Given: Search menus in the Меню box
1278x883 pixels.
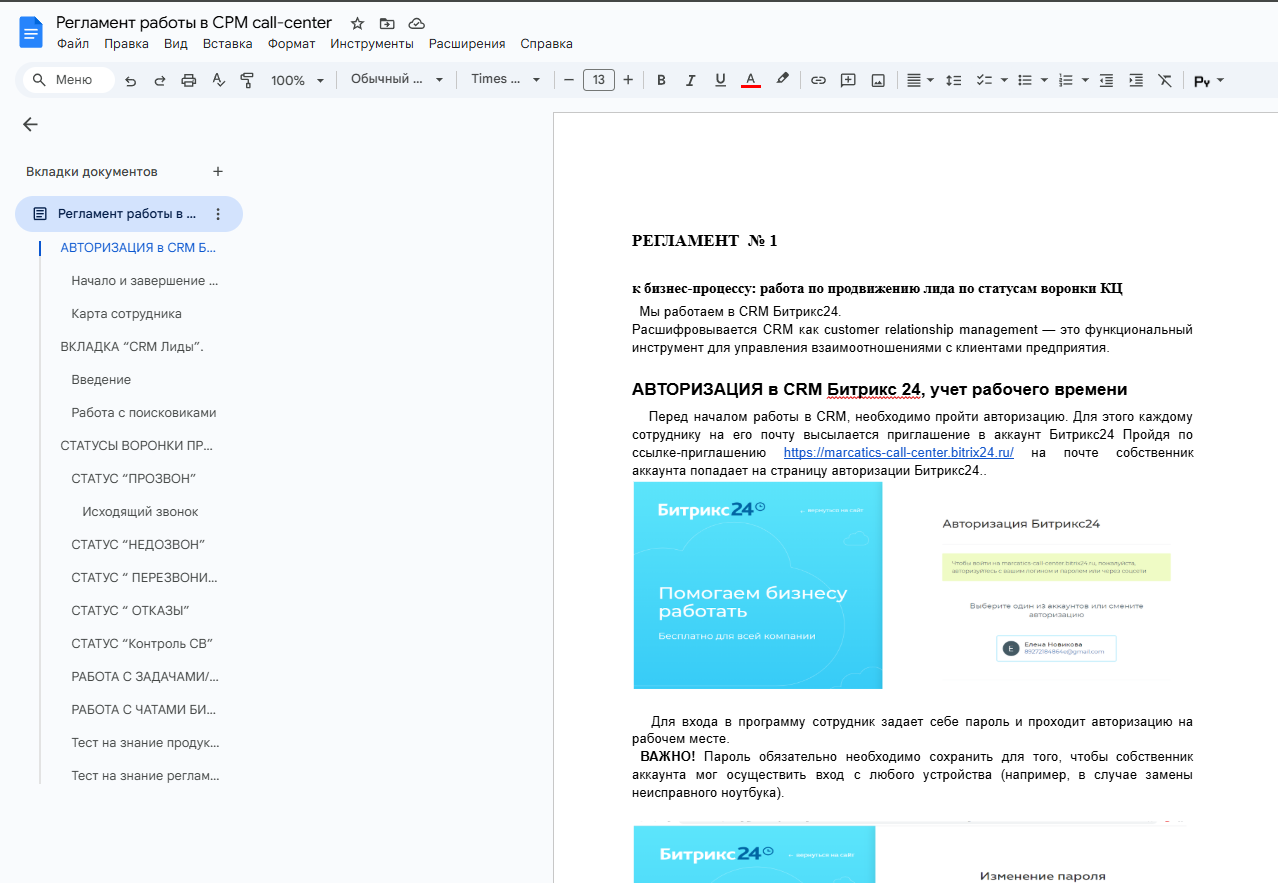Looking at the screenshot, I should coord(68,80).
